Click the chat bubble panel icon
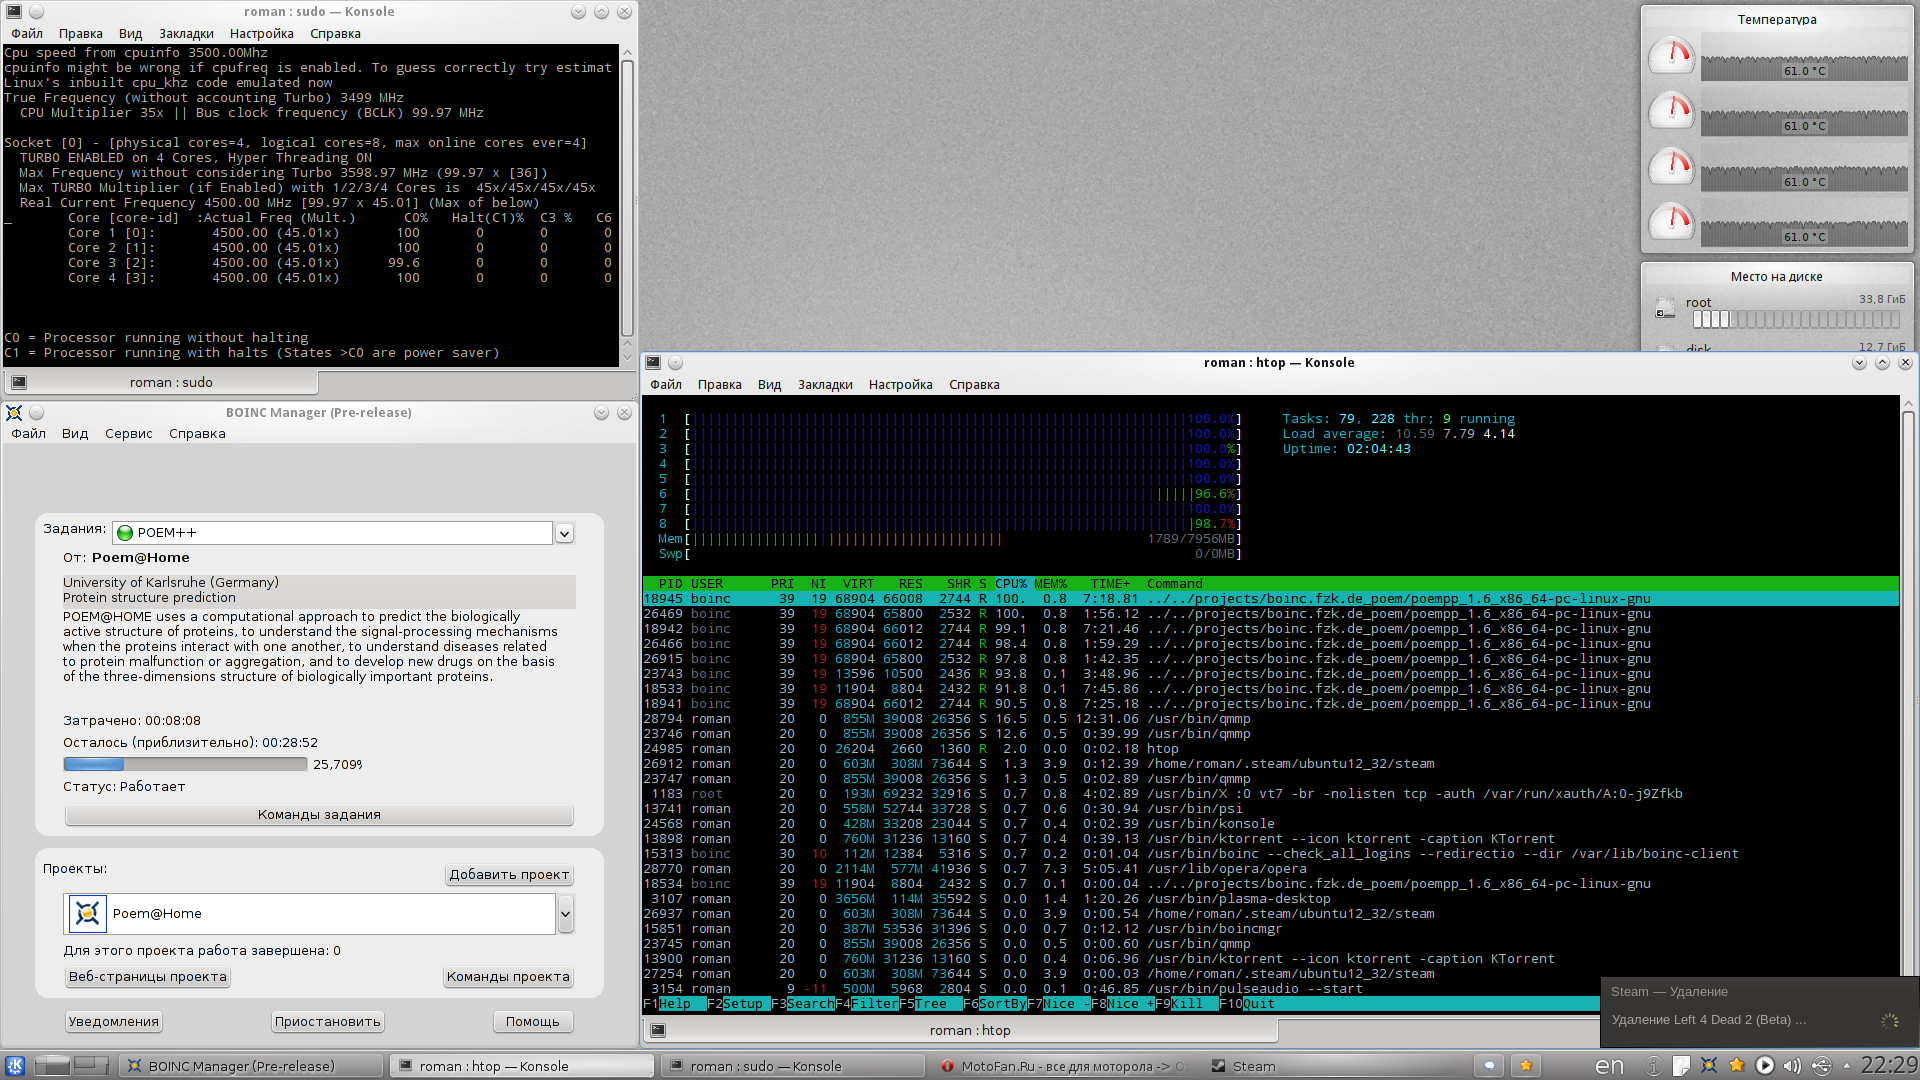This screenshot has height=1080, width=1920. pyautogui.click(x=1489, y=1066)
